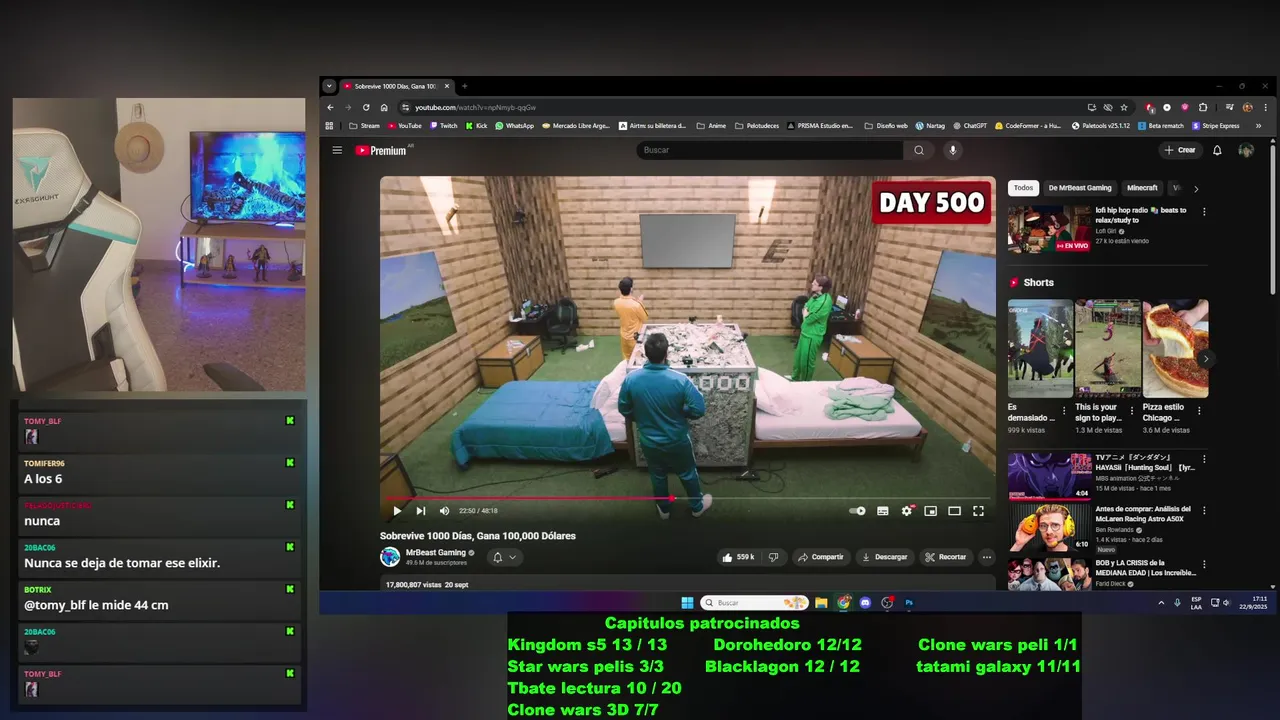1280x720 pixels.
Task: Clip the video with Recortar
Action: [x=945, y=557]
